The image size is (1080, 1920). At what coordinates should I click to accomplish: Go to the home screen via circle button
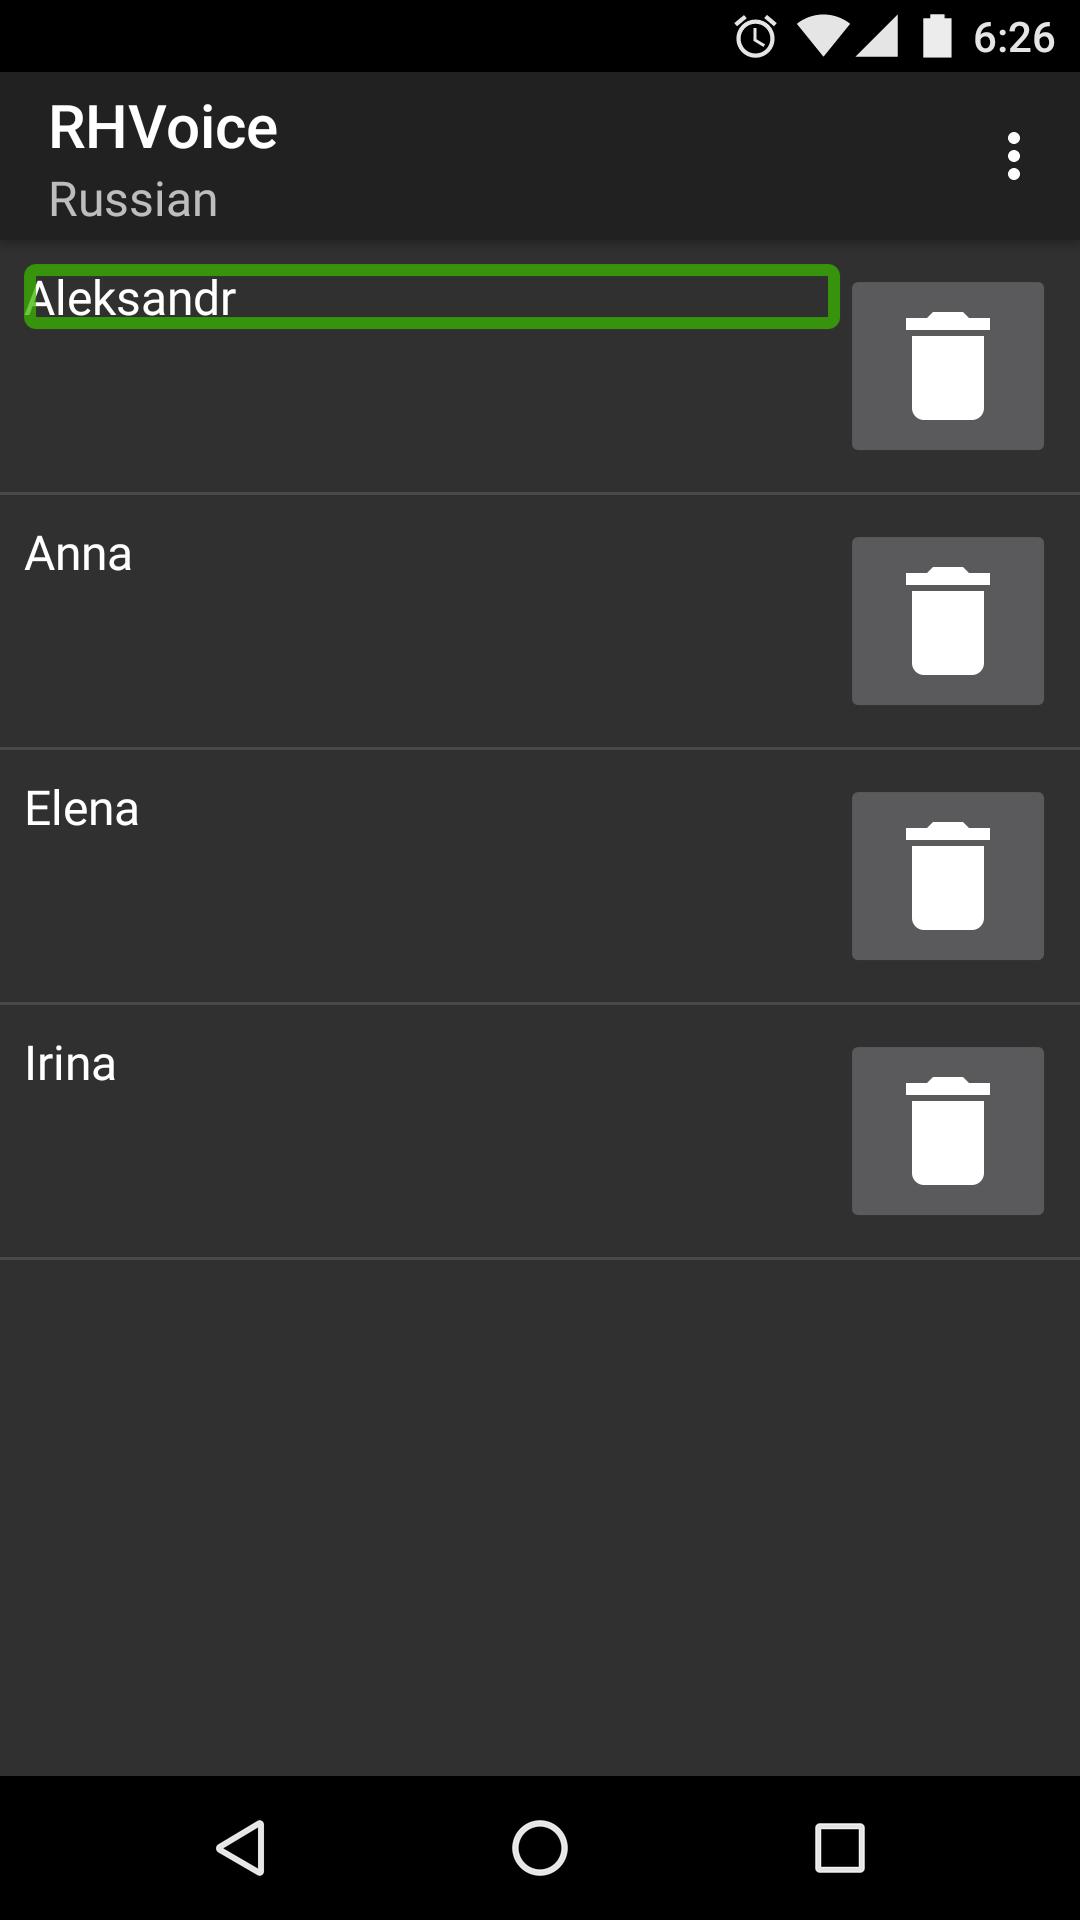point(540,1847)
